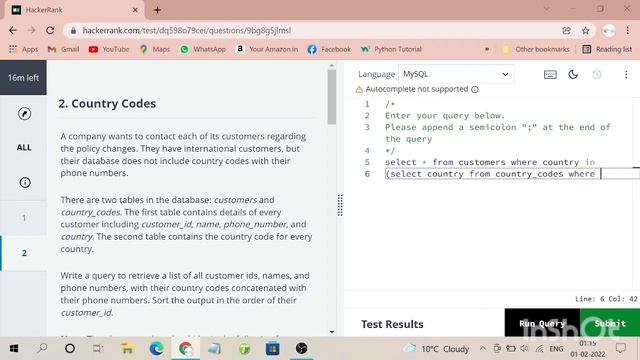Submit the solution
The width and height of the screenshot is (640, 360).
click(x=610, y=323)
